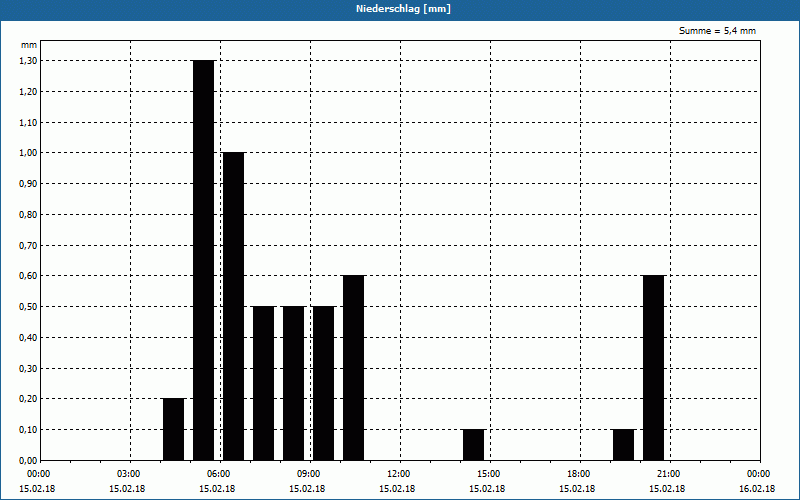Click the 06:00 time axis label
This screenshot has width=800, height=500.
[x=218, y=474]
